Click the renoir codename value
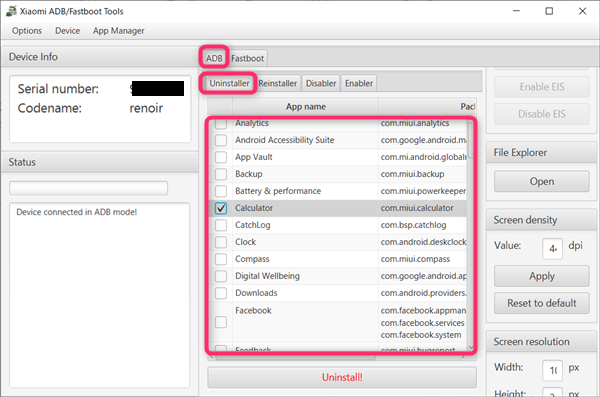This screenshot has height=397, width=600. point(146,108)
